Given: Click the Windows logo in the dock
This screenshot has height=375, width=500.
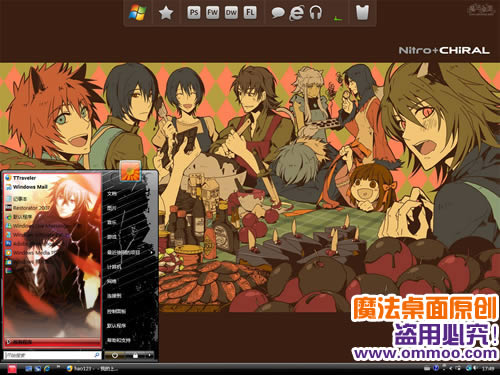Looking at the screenshot, I should (137, 13).
